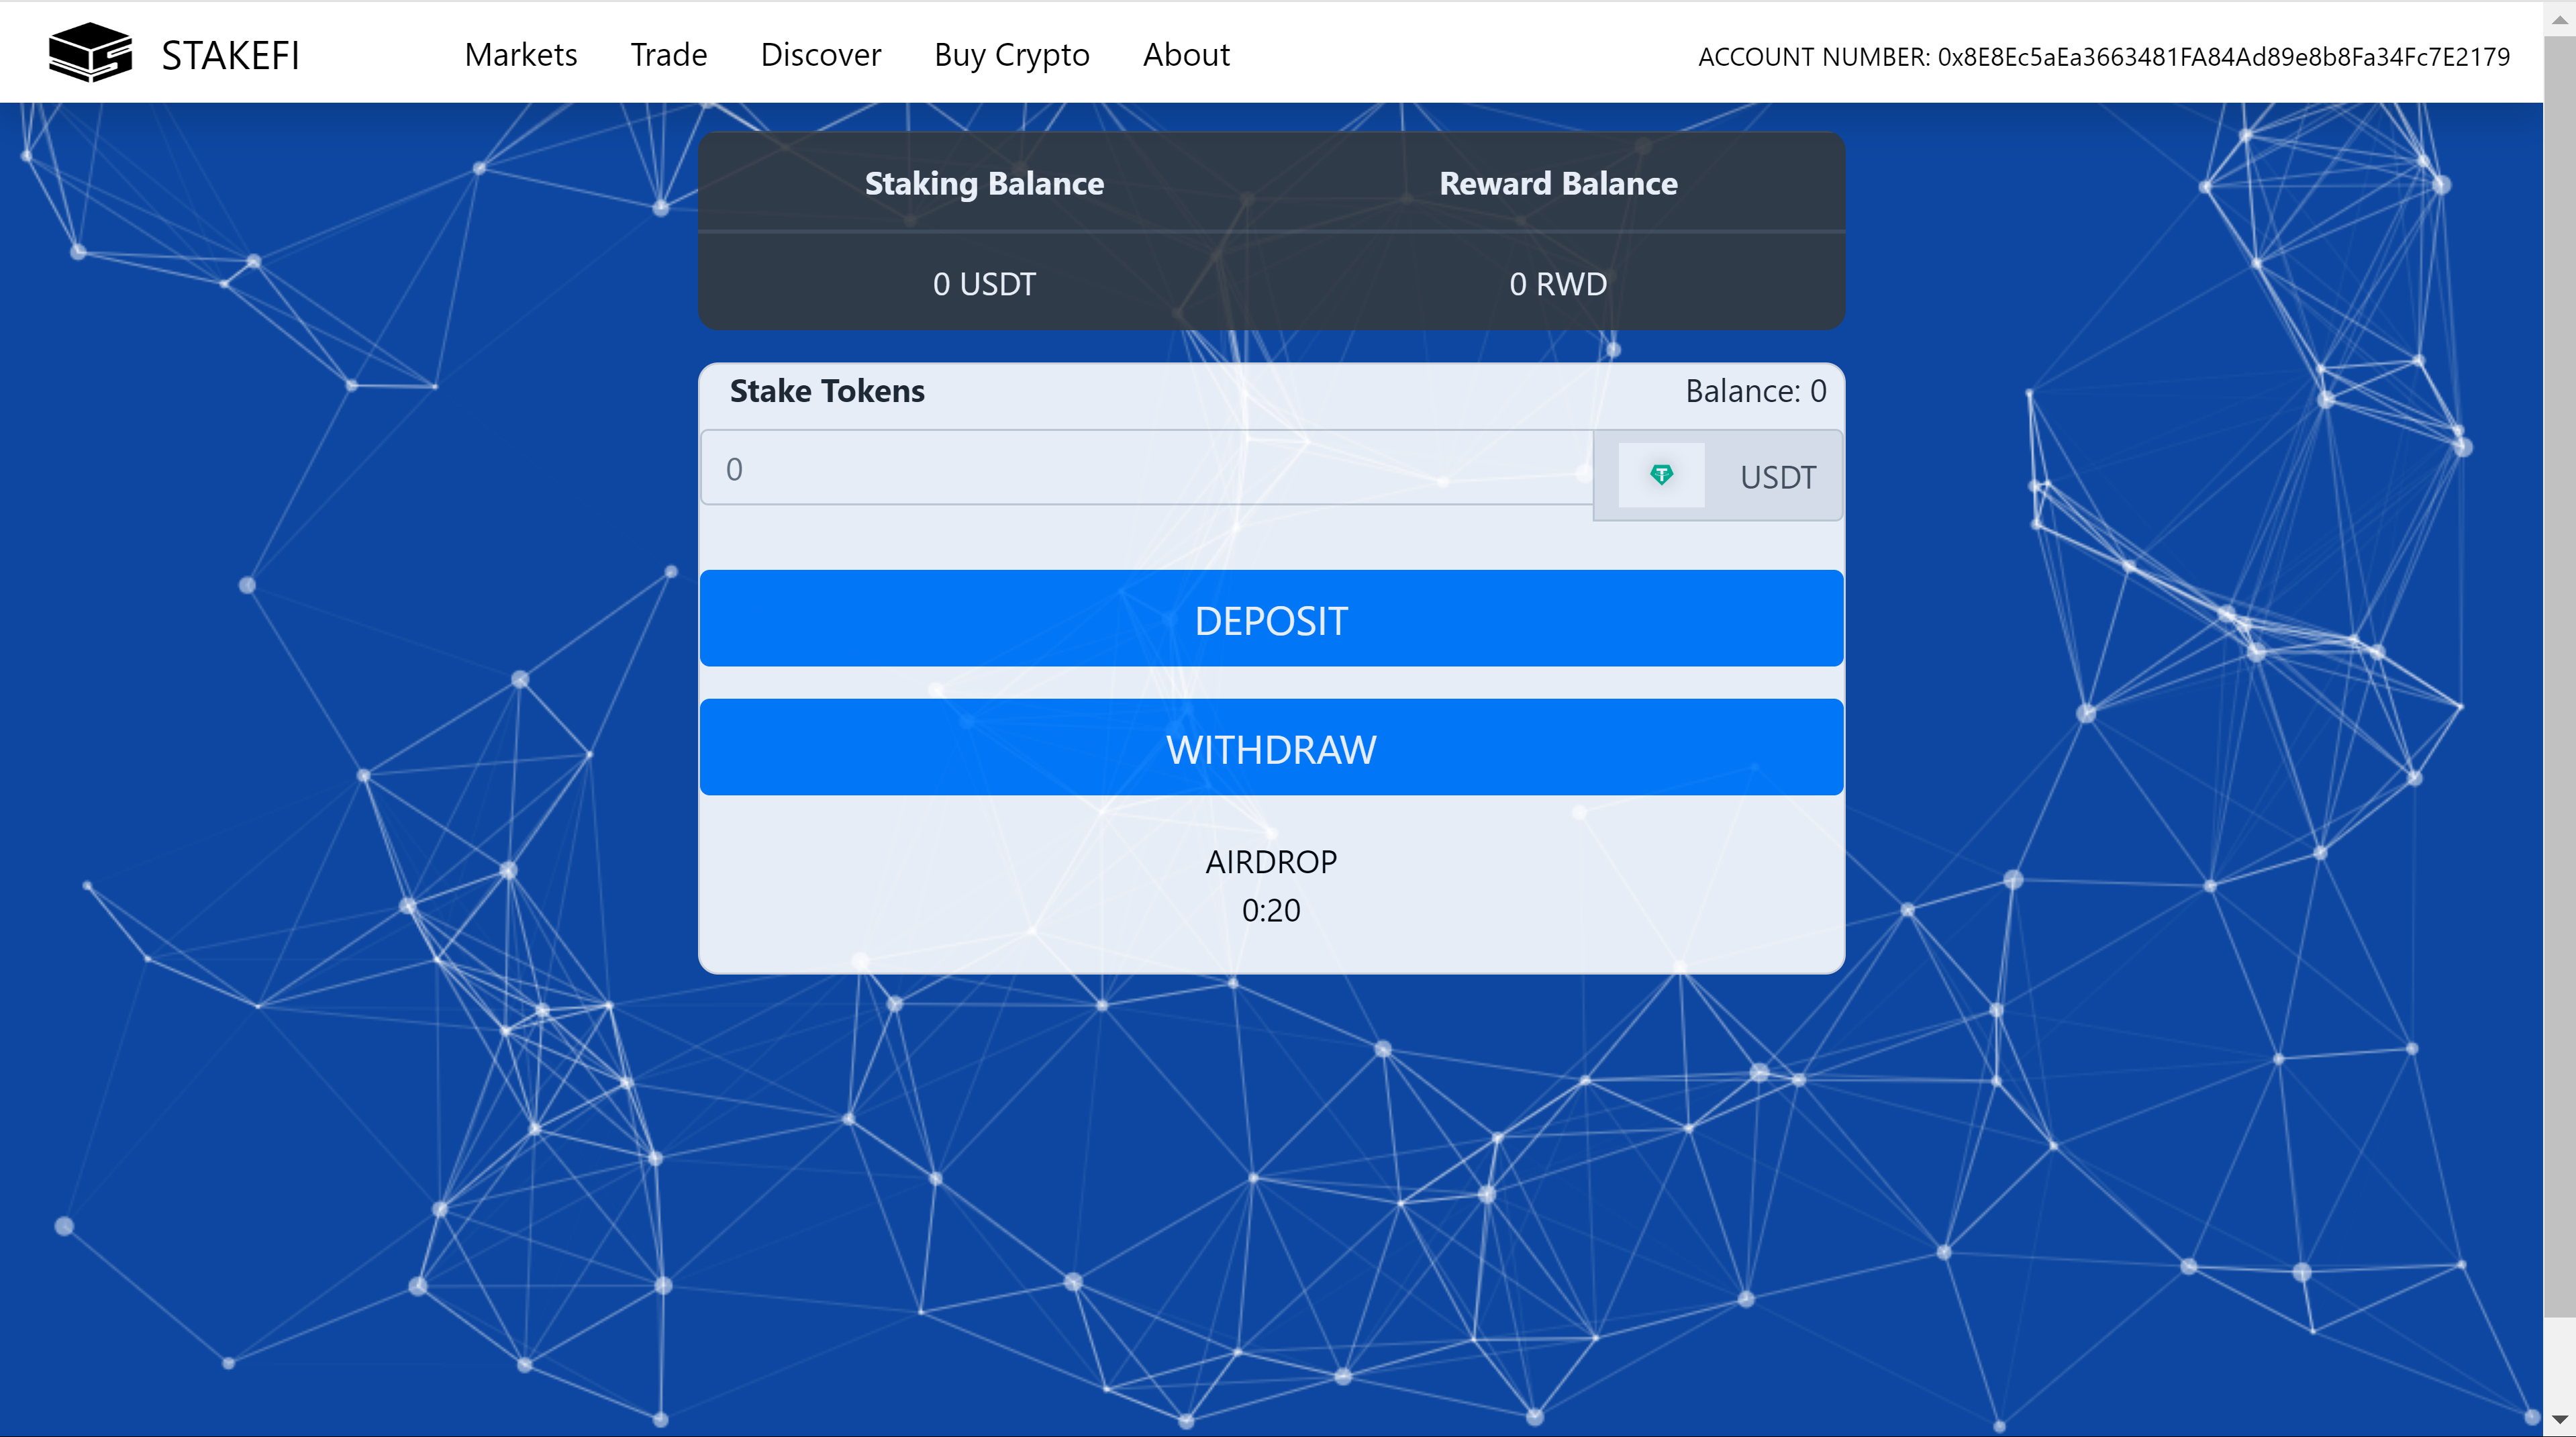The image size is (2576, 1437).
Task: Click the StakeFi logo icon
Action: click(x=90, y=53)
